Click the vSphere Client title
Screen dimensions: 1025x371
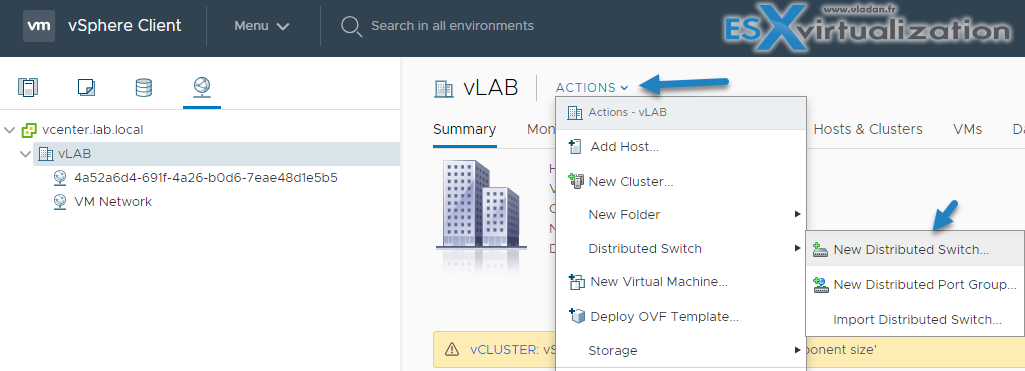125,26
